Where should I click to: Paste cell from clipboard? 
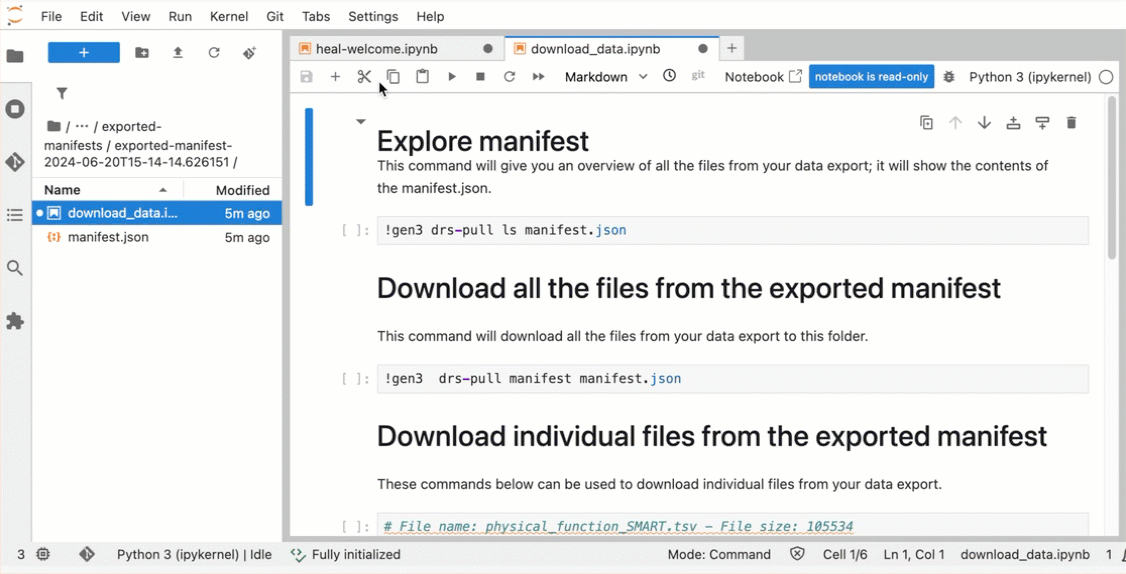(x=422, y=77)
